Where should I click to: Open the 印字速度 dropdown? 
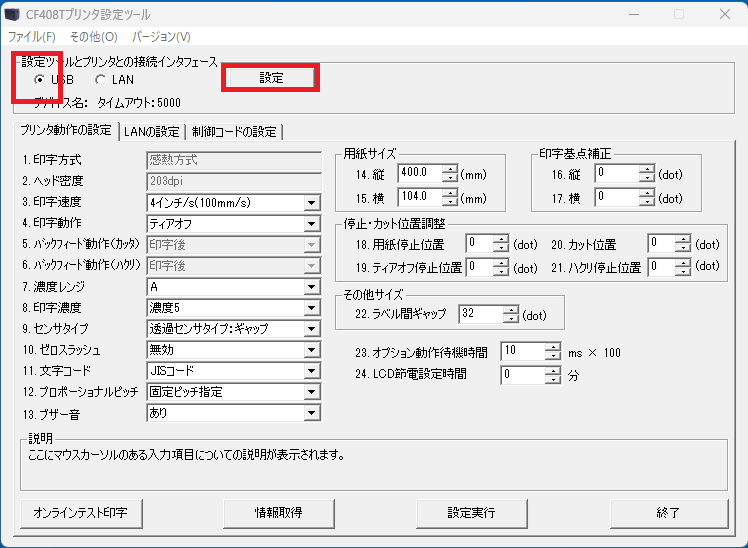(234, 203)
